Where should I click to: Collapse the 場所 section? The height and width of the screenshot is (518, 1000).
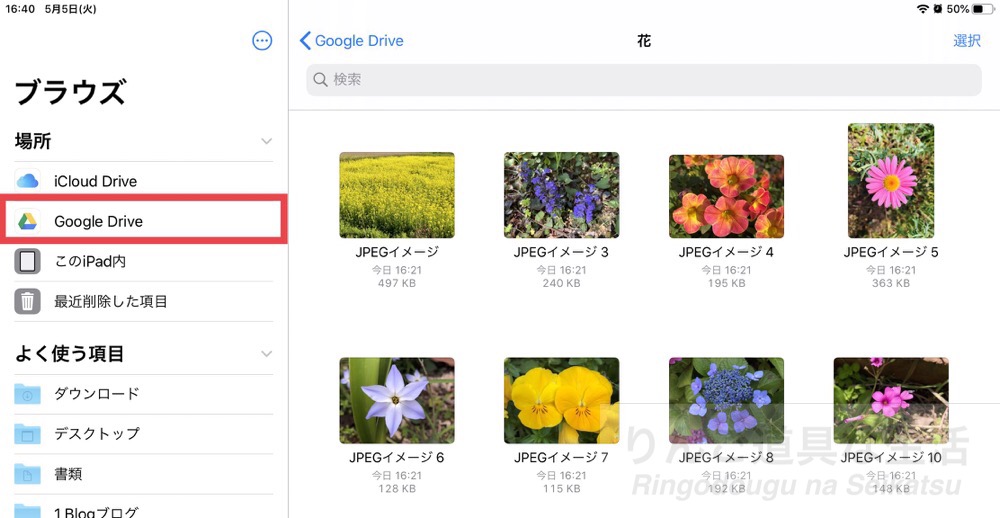(267, 141)
